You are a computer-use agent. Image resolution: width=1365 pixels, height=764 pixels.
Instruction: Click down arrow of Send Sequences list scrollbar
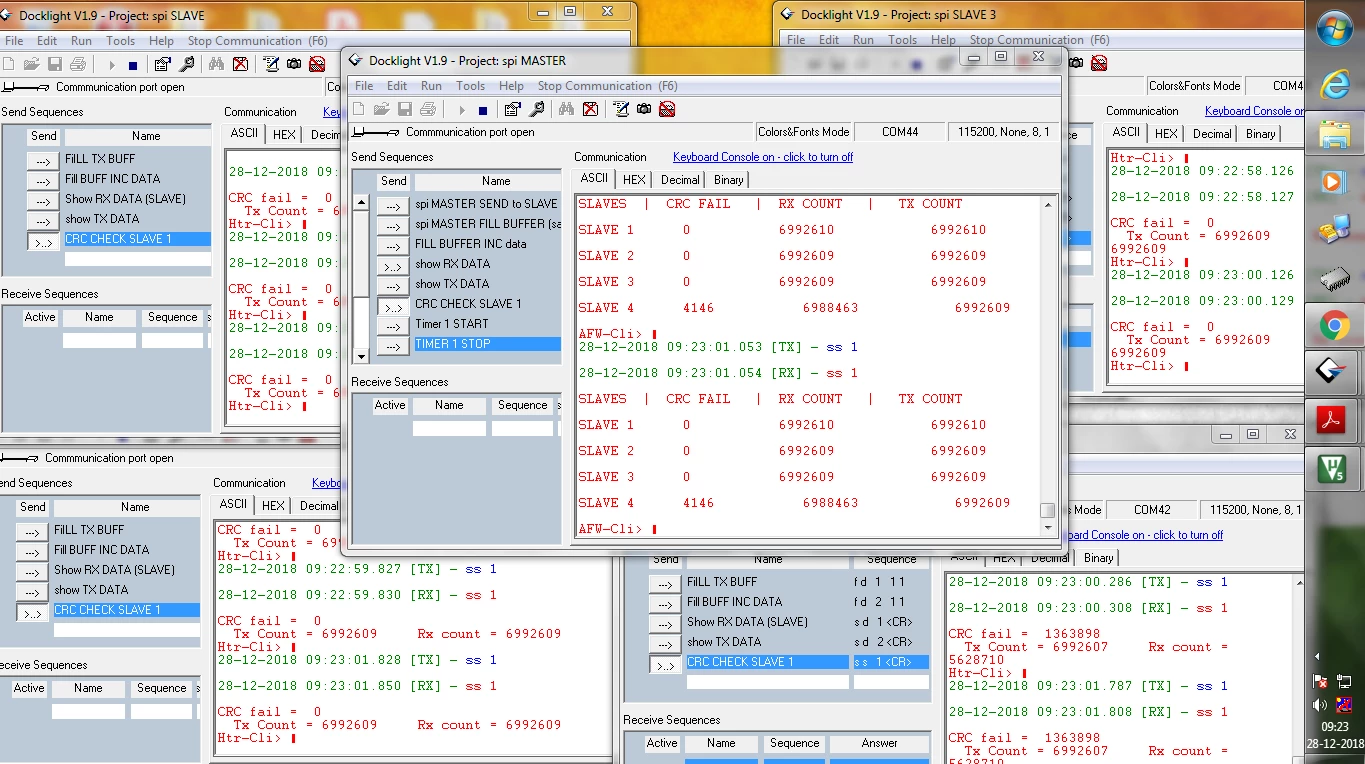pos(361,356)
